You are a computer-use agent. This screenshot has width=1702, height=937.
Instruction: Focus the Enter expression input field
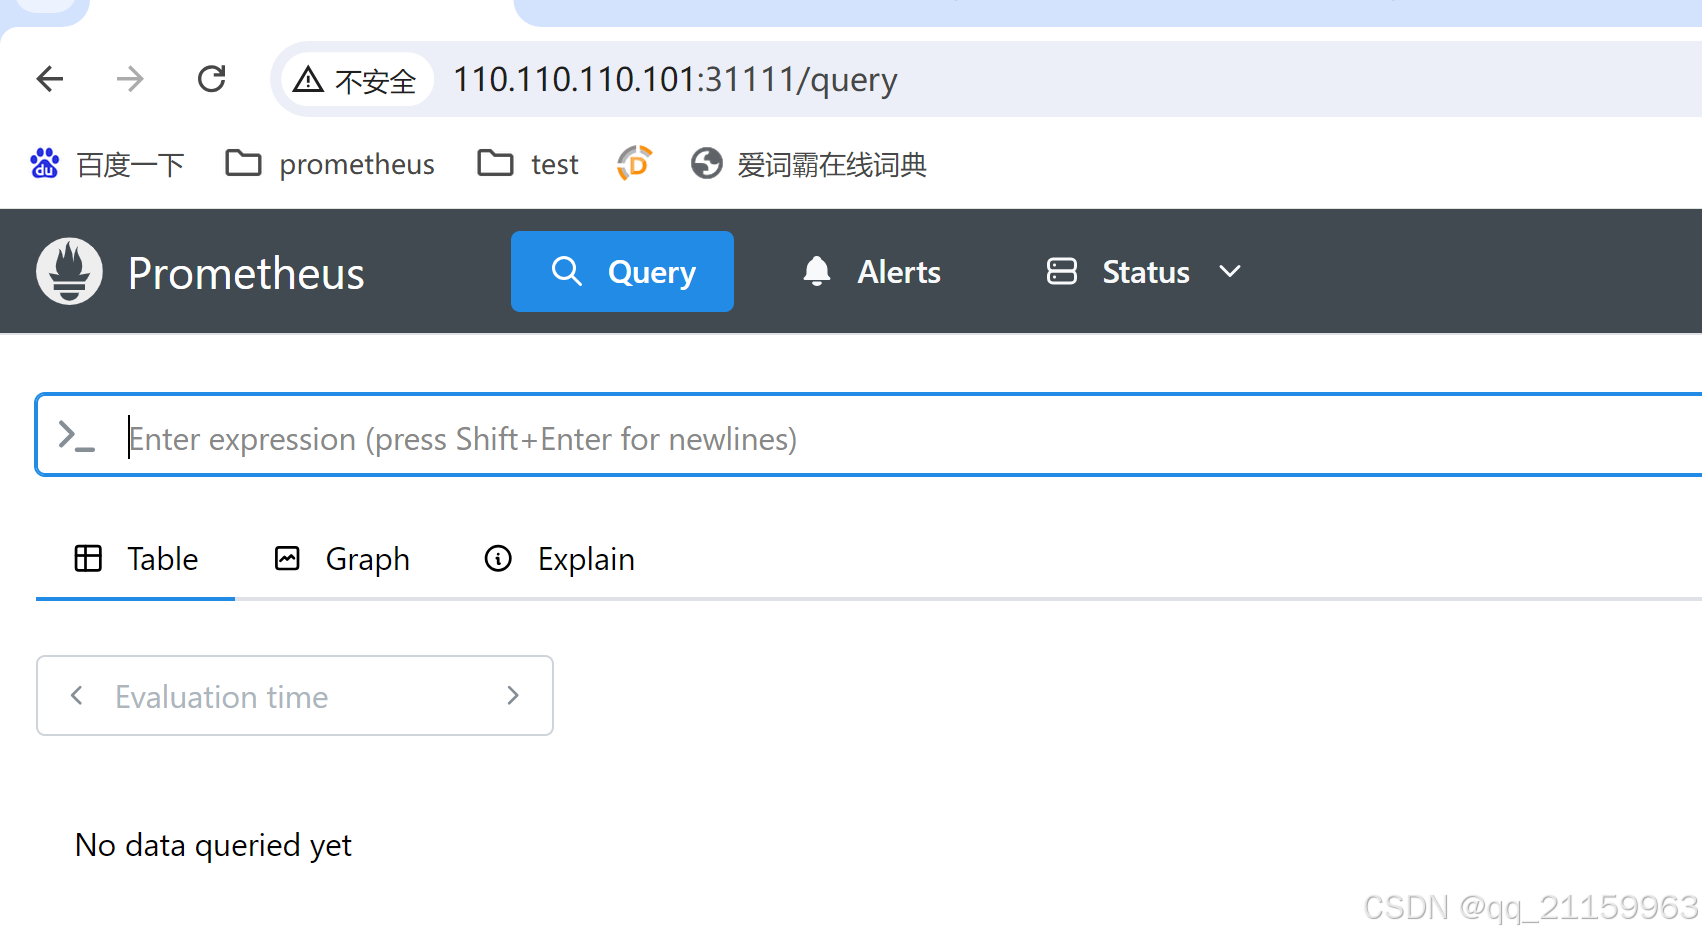[x=868, y=435]
